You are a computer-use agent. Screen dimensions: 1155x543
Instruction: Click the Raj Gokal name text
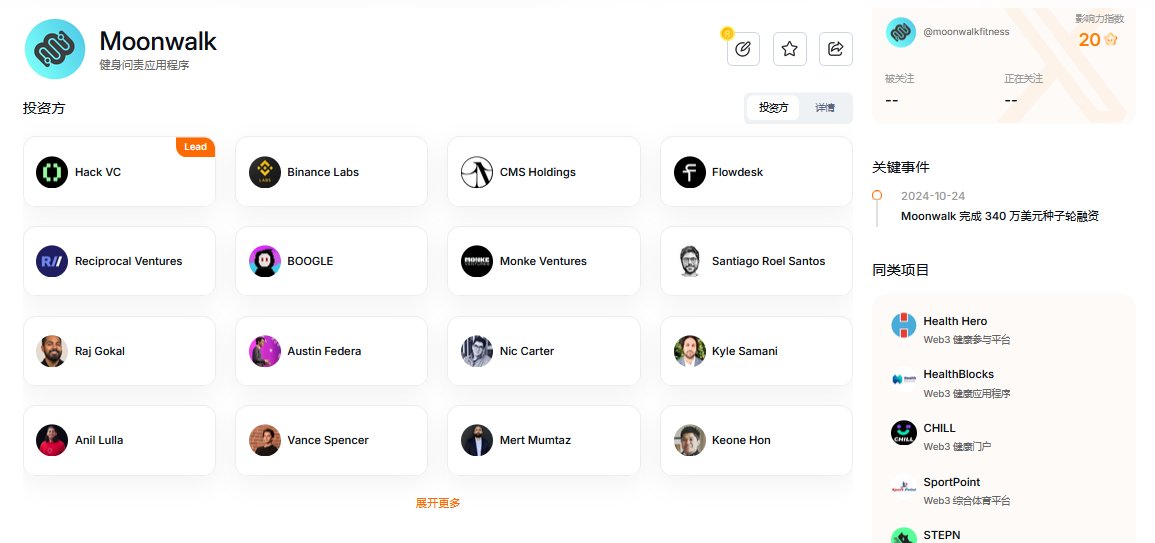point(99,351)
